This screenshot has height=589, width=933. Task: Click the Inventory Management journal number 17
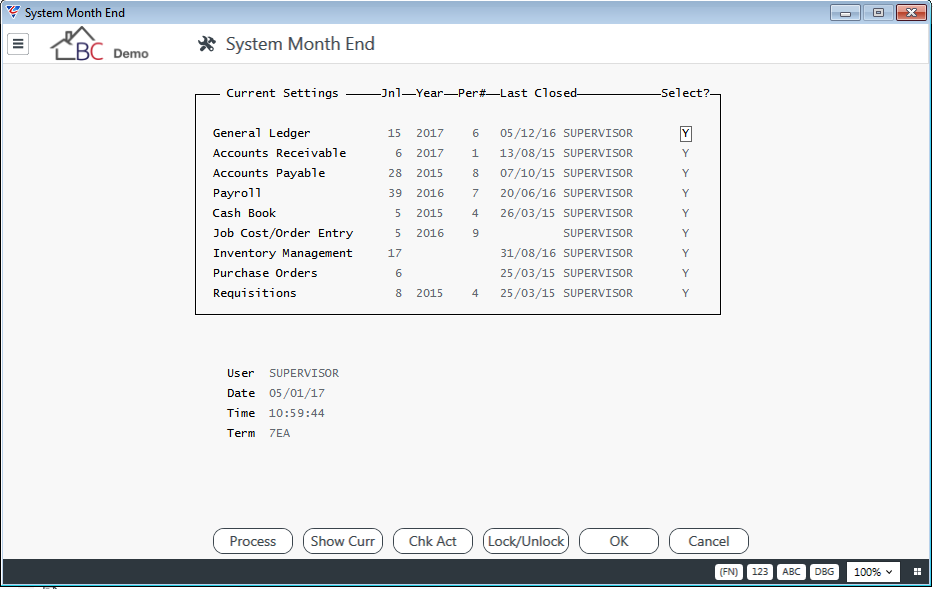395,253
